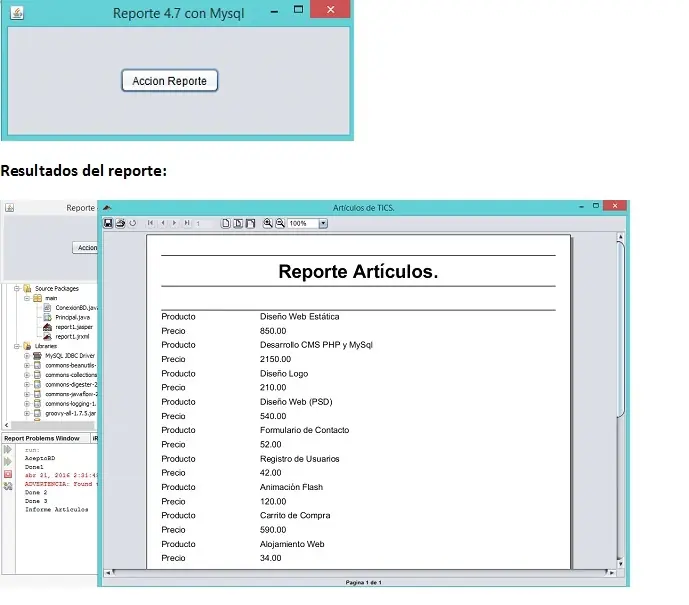
Task: Select the commons-javaflow library item
Action: pos(71,394)
